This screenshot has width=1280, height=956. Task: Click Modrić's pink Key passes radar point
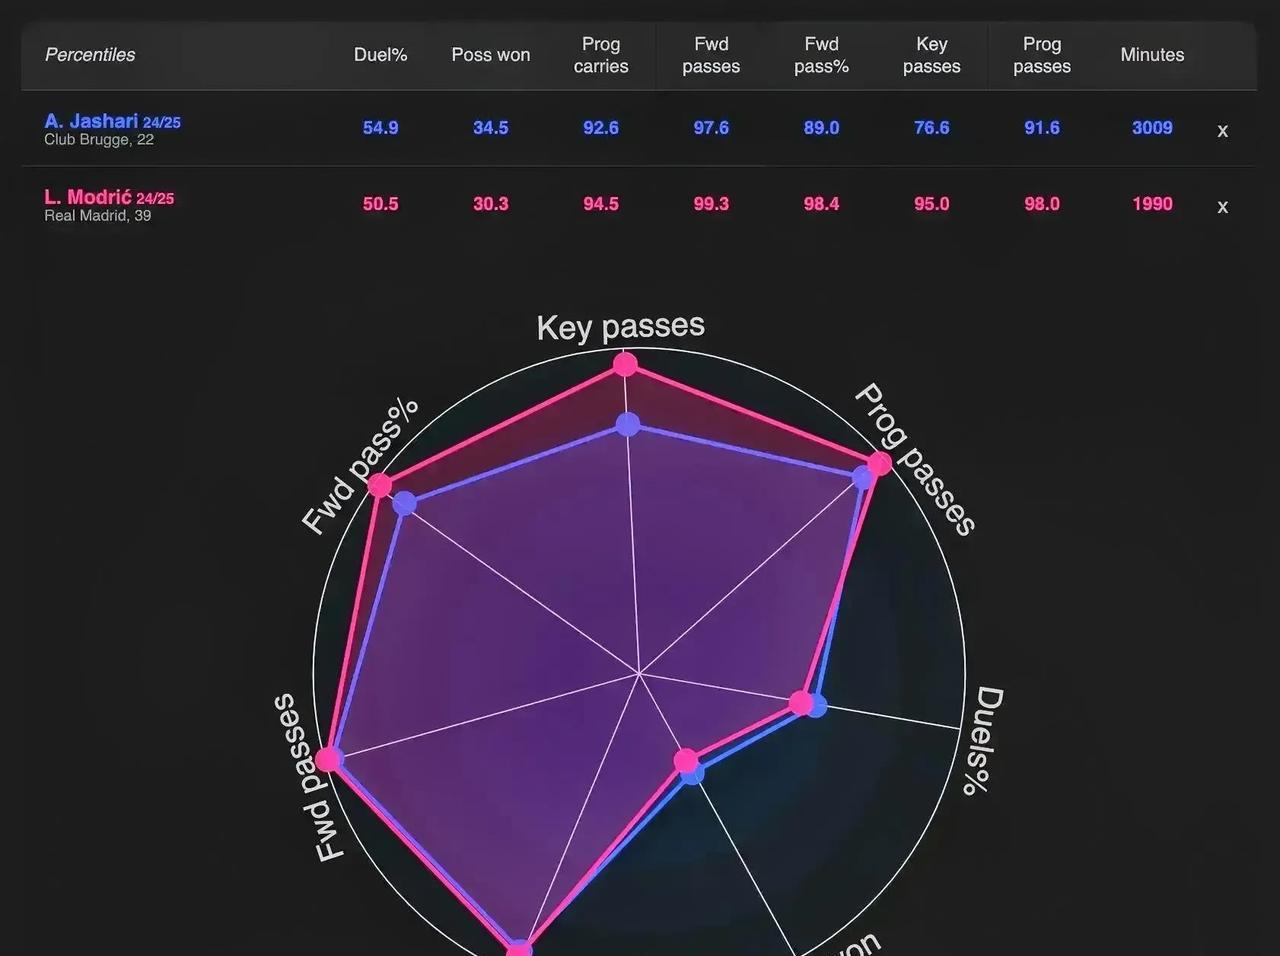pos(625,364)
